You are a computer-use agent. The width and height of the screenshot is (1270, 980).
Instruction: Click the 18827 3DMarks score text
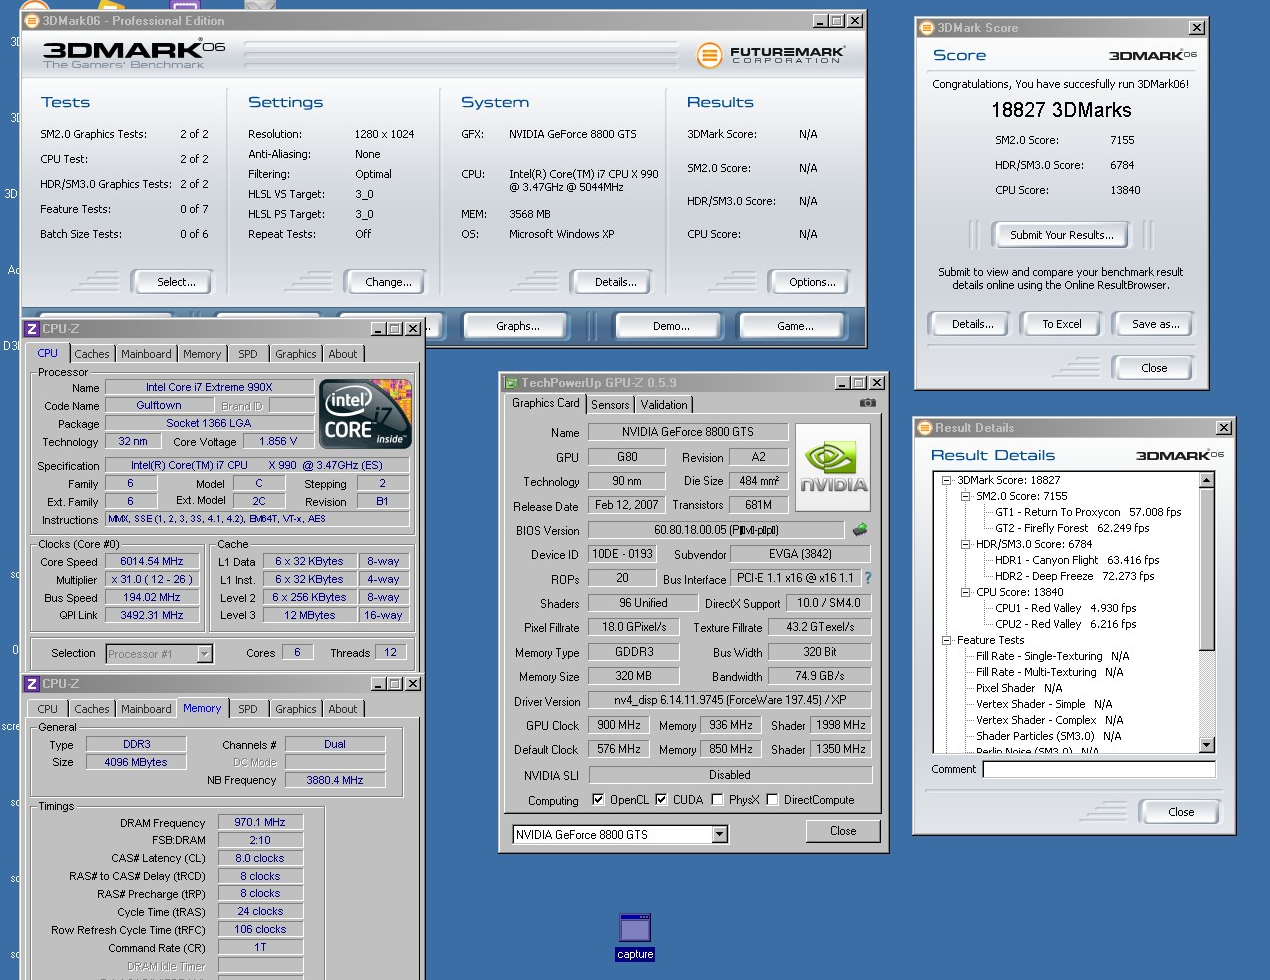pyautogui.click(x=1061, y=110)
